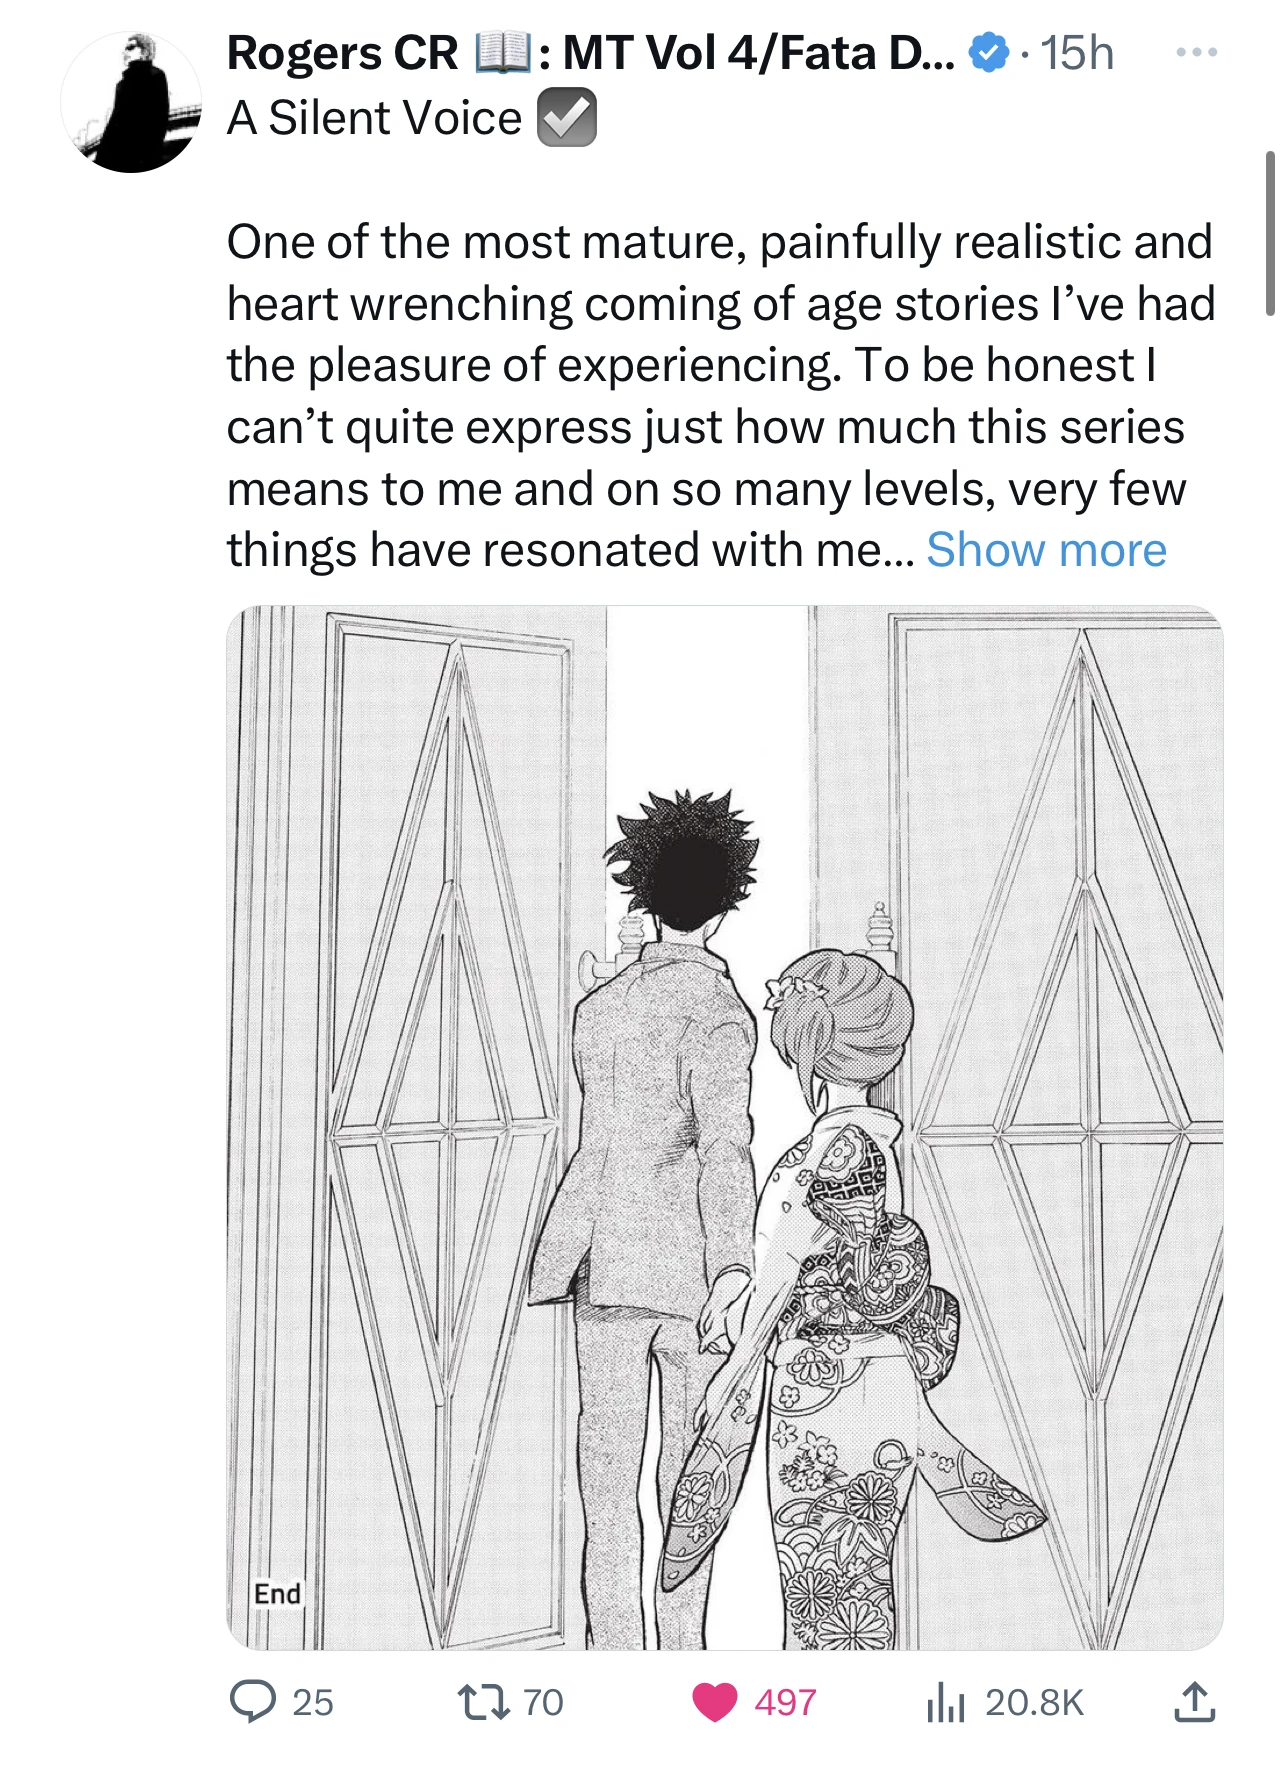This screenshot has height=1774, width=1284.
Task: Toggle the retweet arrows icon
Action: click(x=483, y=1701)
